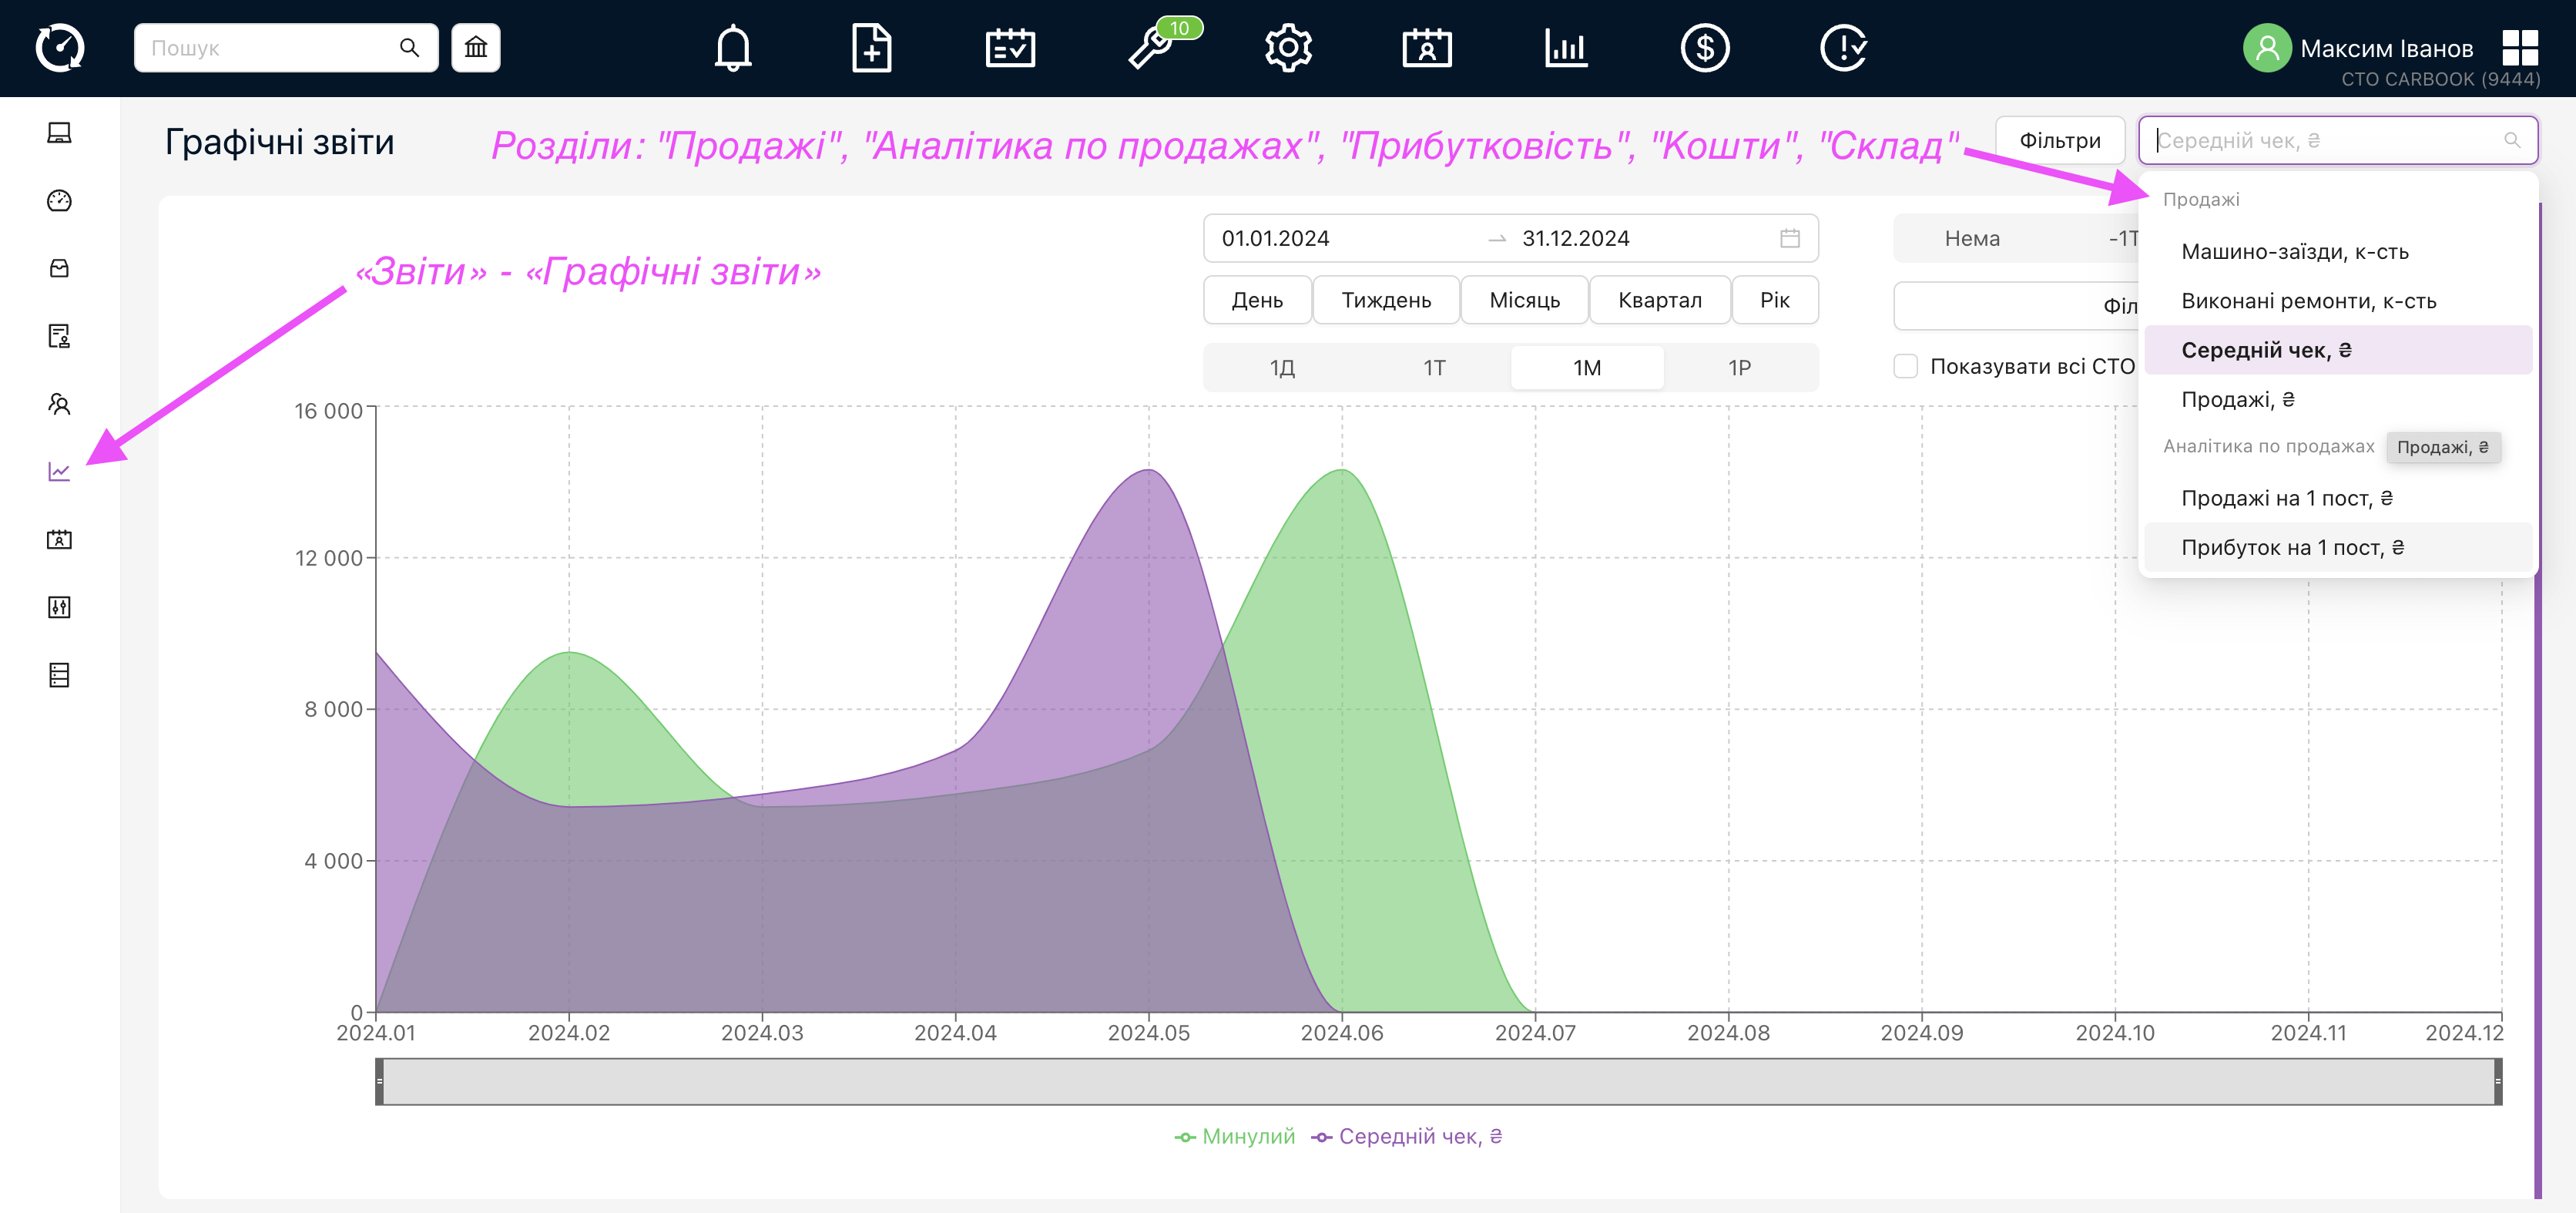Click the add new document icon

click(871, 47)
